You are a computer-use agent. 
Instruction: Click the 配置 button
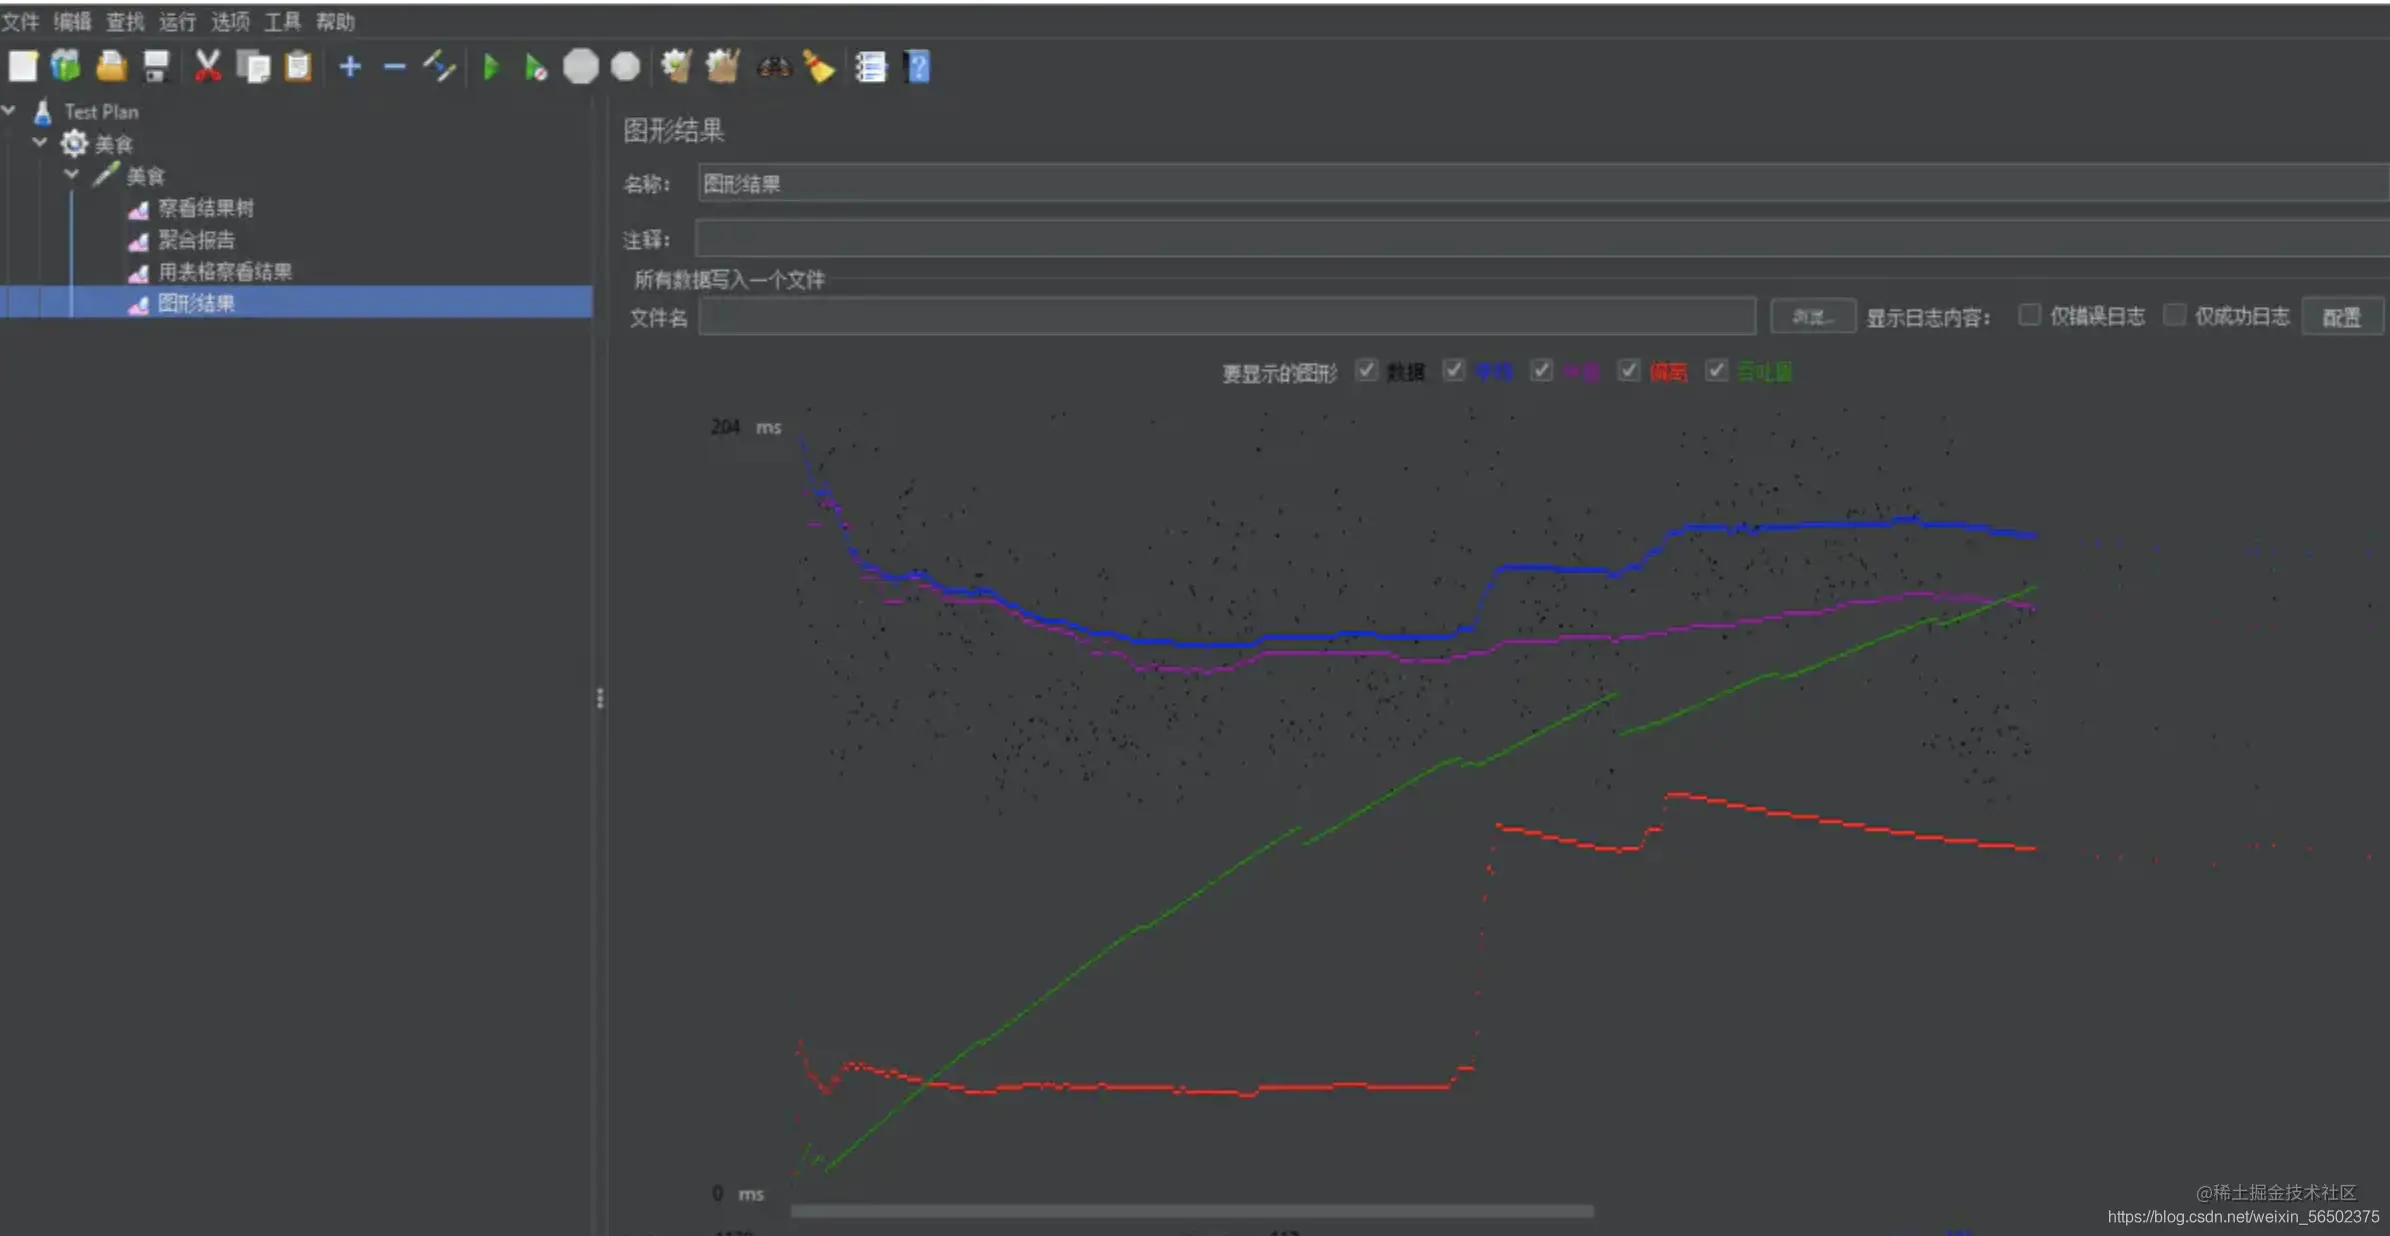point(2341,317)
